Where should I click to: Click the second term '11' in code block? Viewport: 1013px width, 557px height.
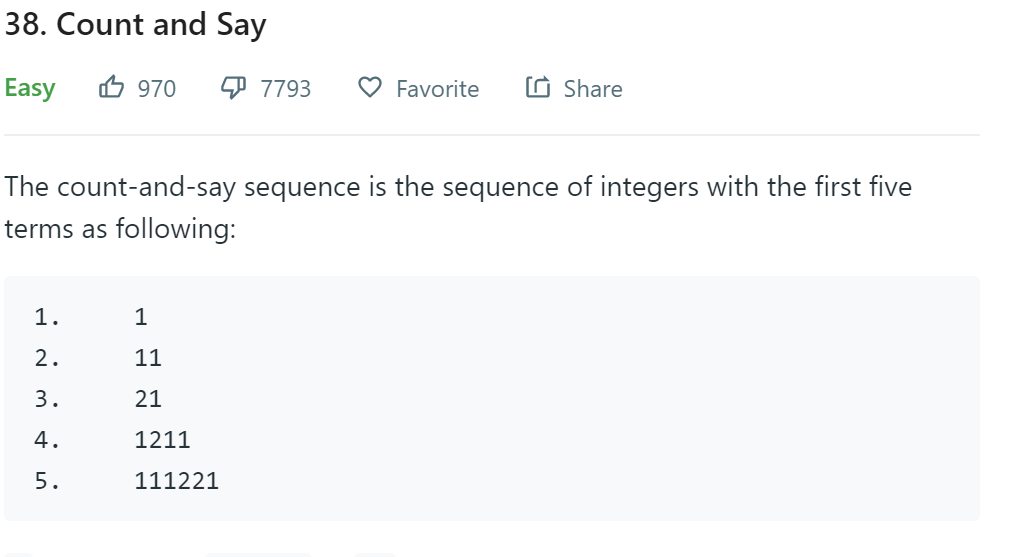(x=148, y=357)
